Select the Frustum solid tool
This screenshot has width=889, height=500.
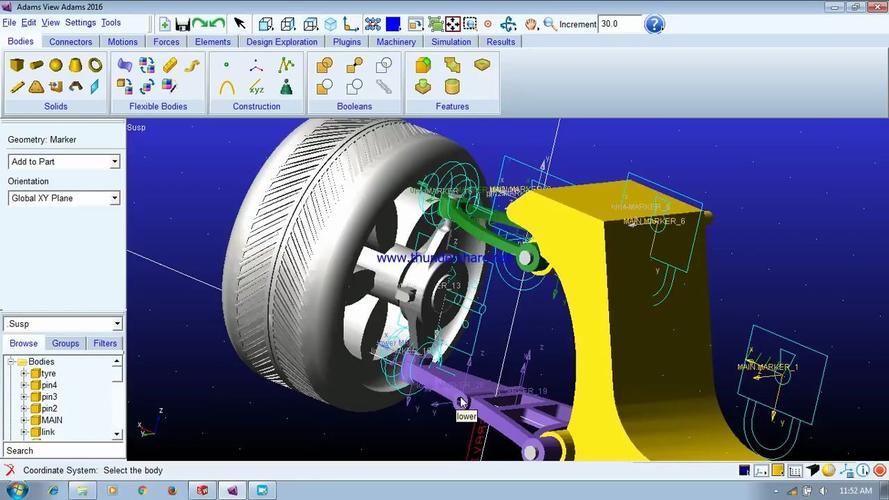point(75,65)
